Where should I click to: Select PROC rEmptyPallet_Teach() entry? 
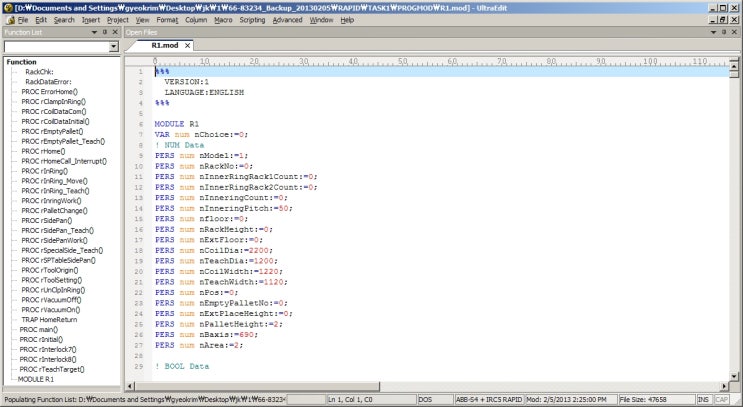(x=63, y=142)
